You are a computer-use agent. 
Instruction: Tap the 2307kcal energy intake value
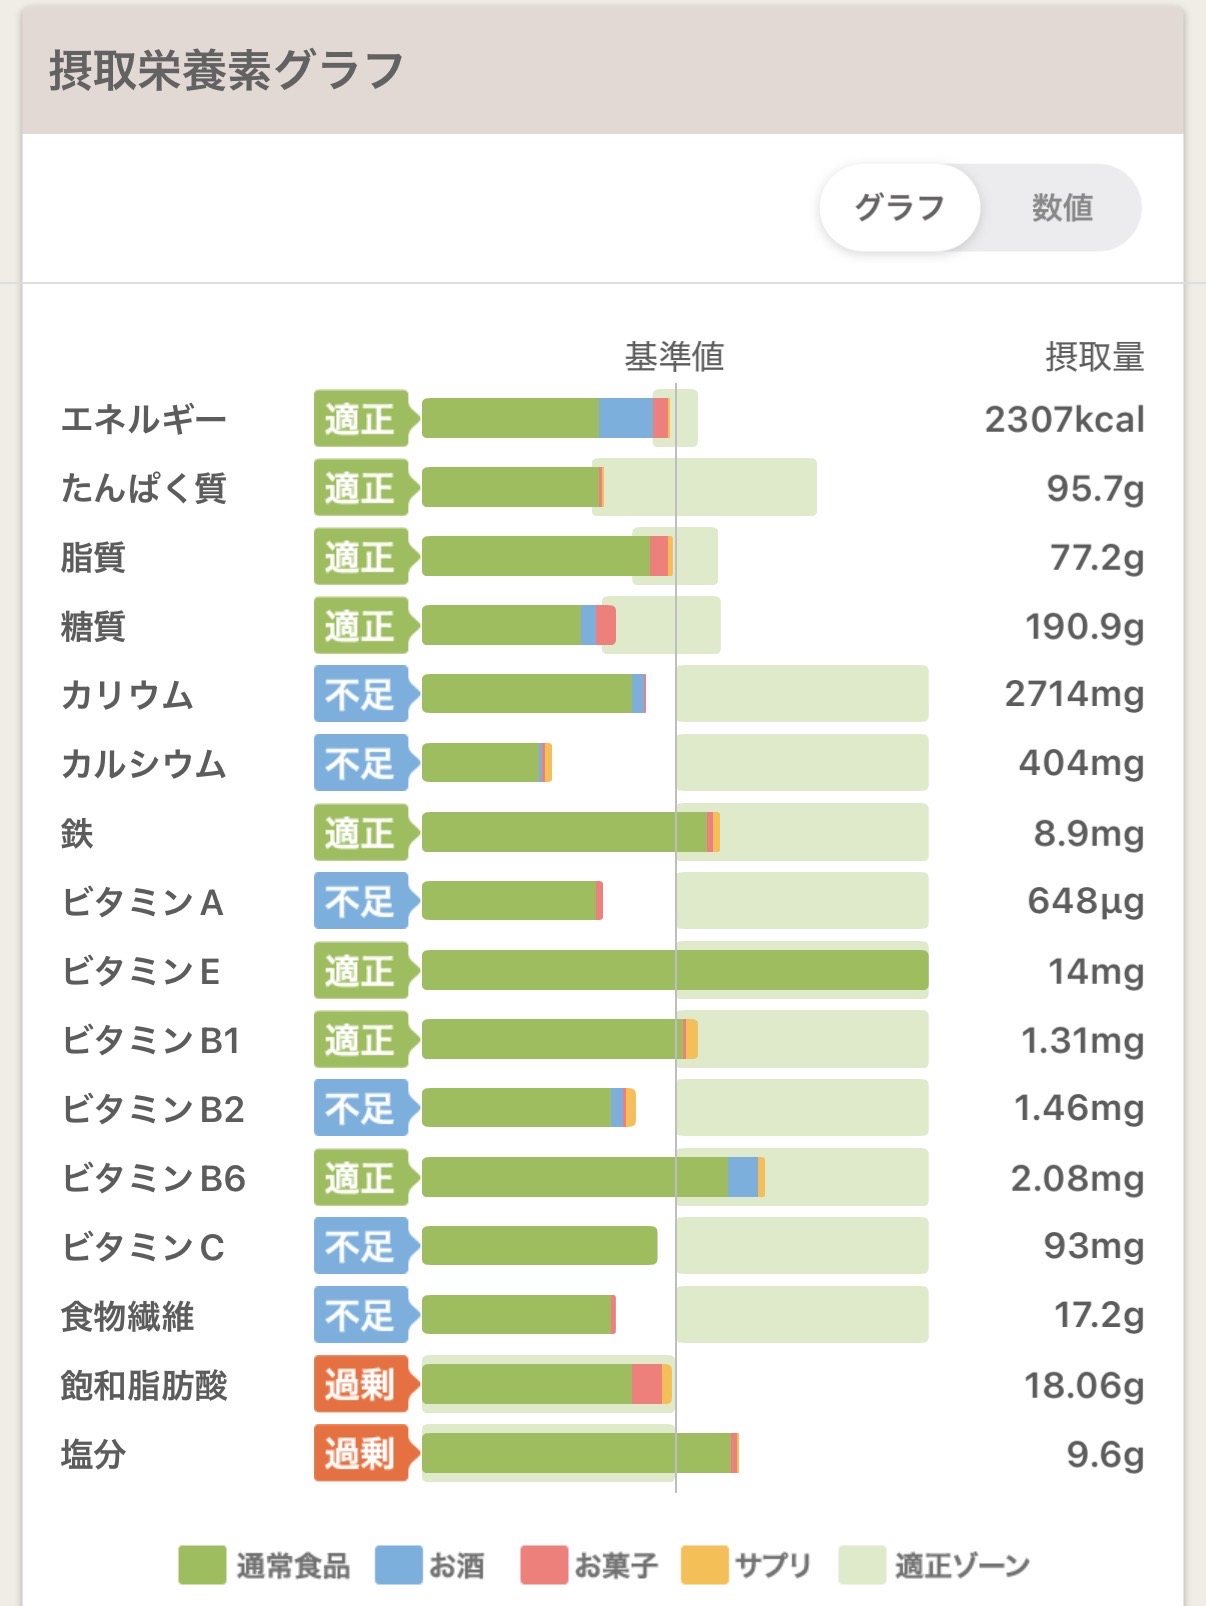click(x=1064, y=419)
